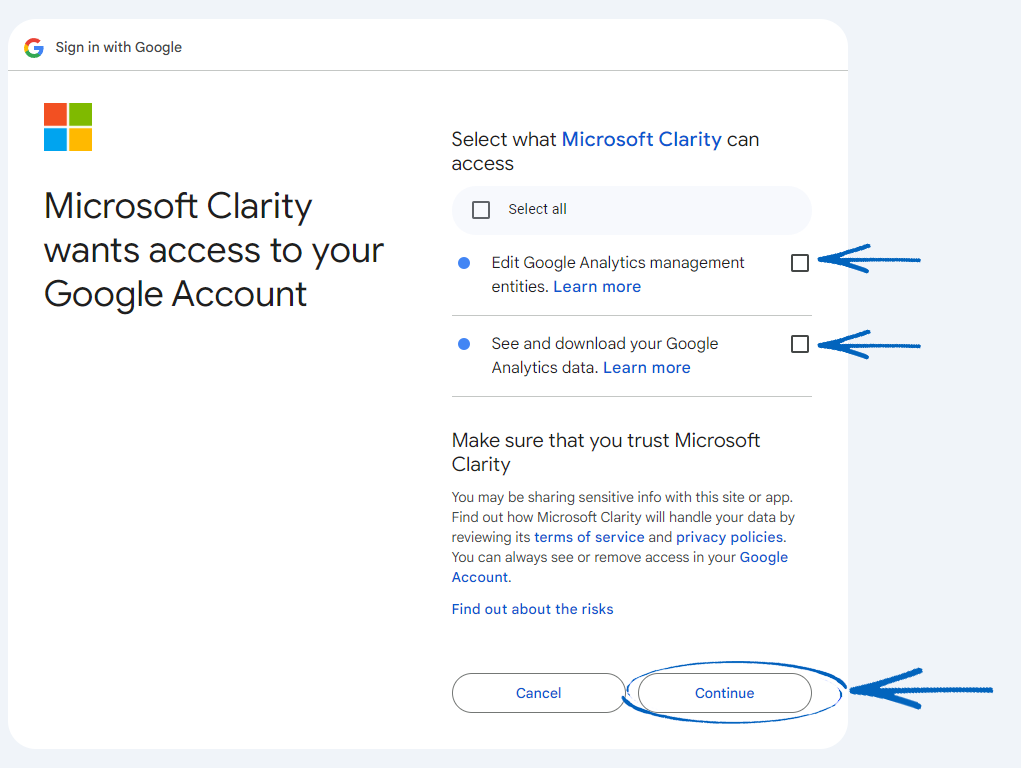Open the terms of service link
The height and width of the screenshot is (768, 1021).
589,537
